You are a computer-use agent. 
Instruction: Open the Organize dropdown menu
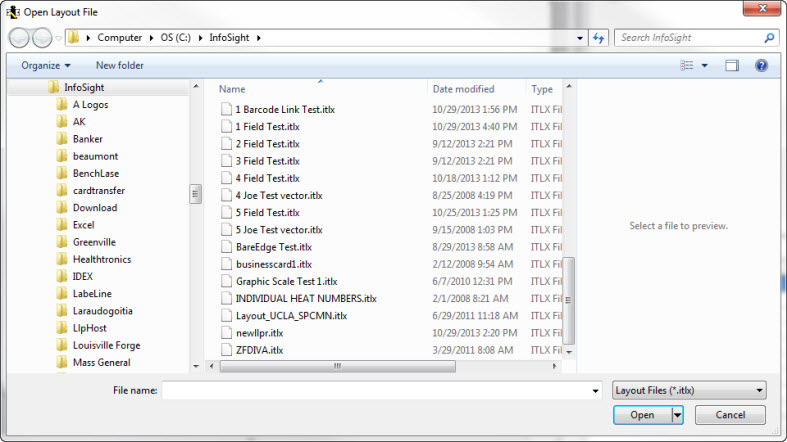46,66
